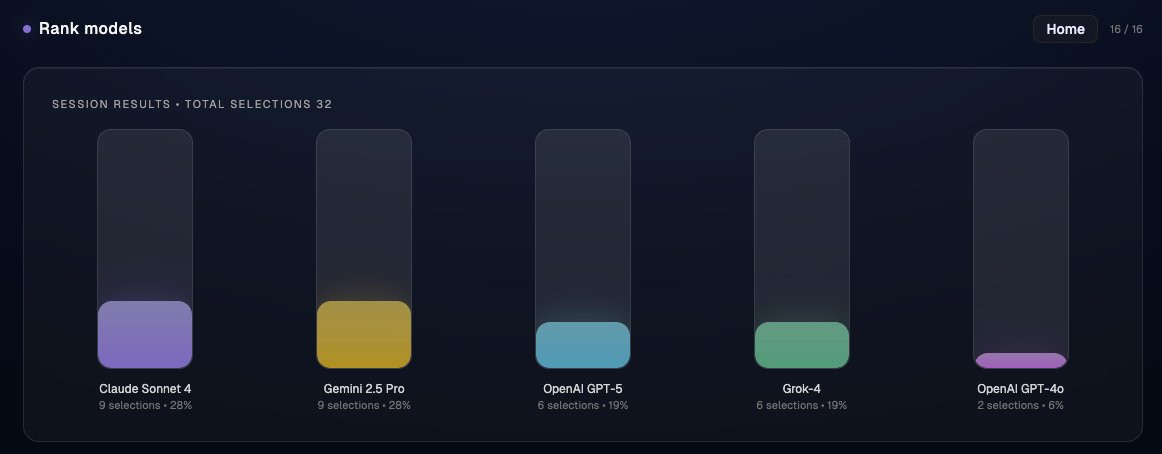Click Claude's 9 selections 28% text
The height and width of the screenshot is (454, 1162).
145,405
